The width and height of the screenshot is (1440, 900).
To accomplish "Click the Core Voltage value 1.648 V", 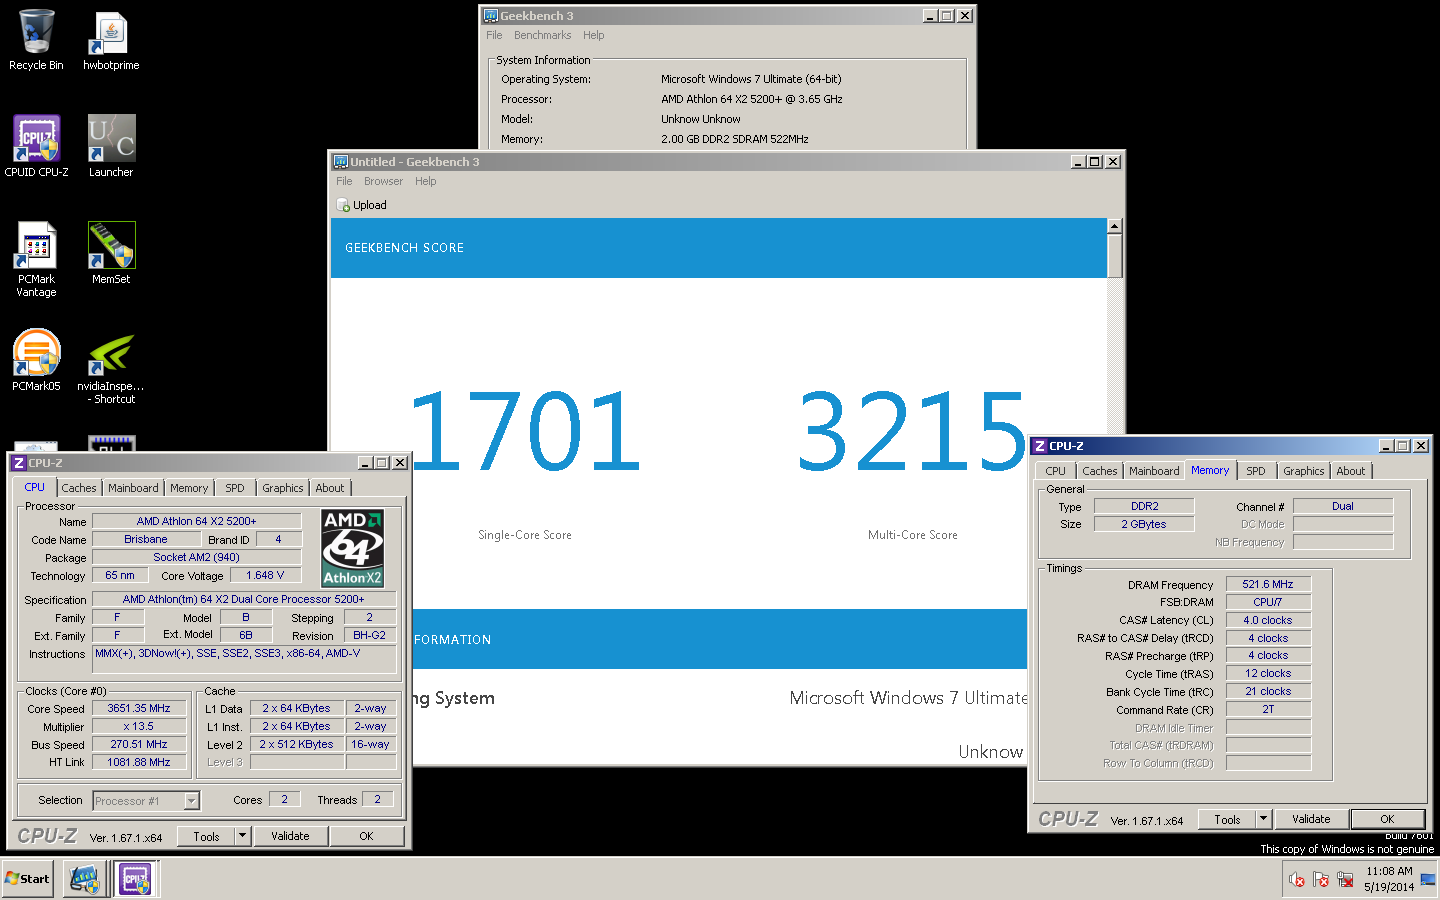I will click(265, 575).
